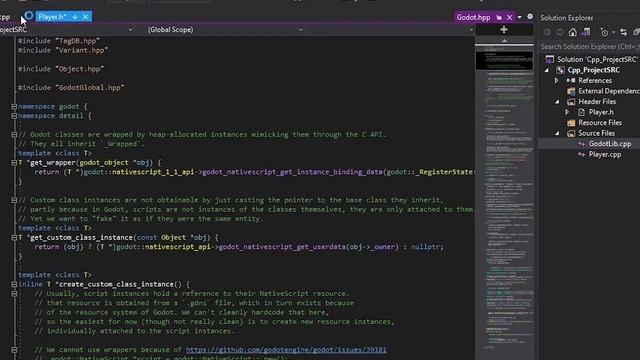Click the highlighted viewport in code minimap

tap(504, 60)
